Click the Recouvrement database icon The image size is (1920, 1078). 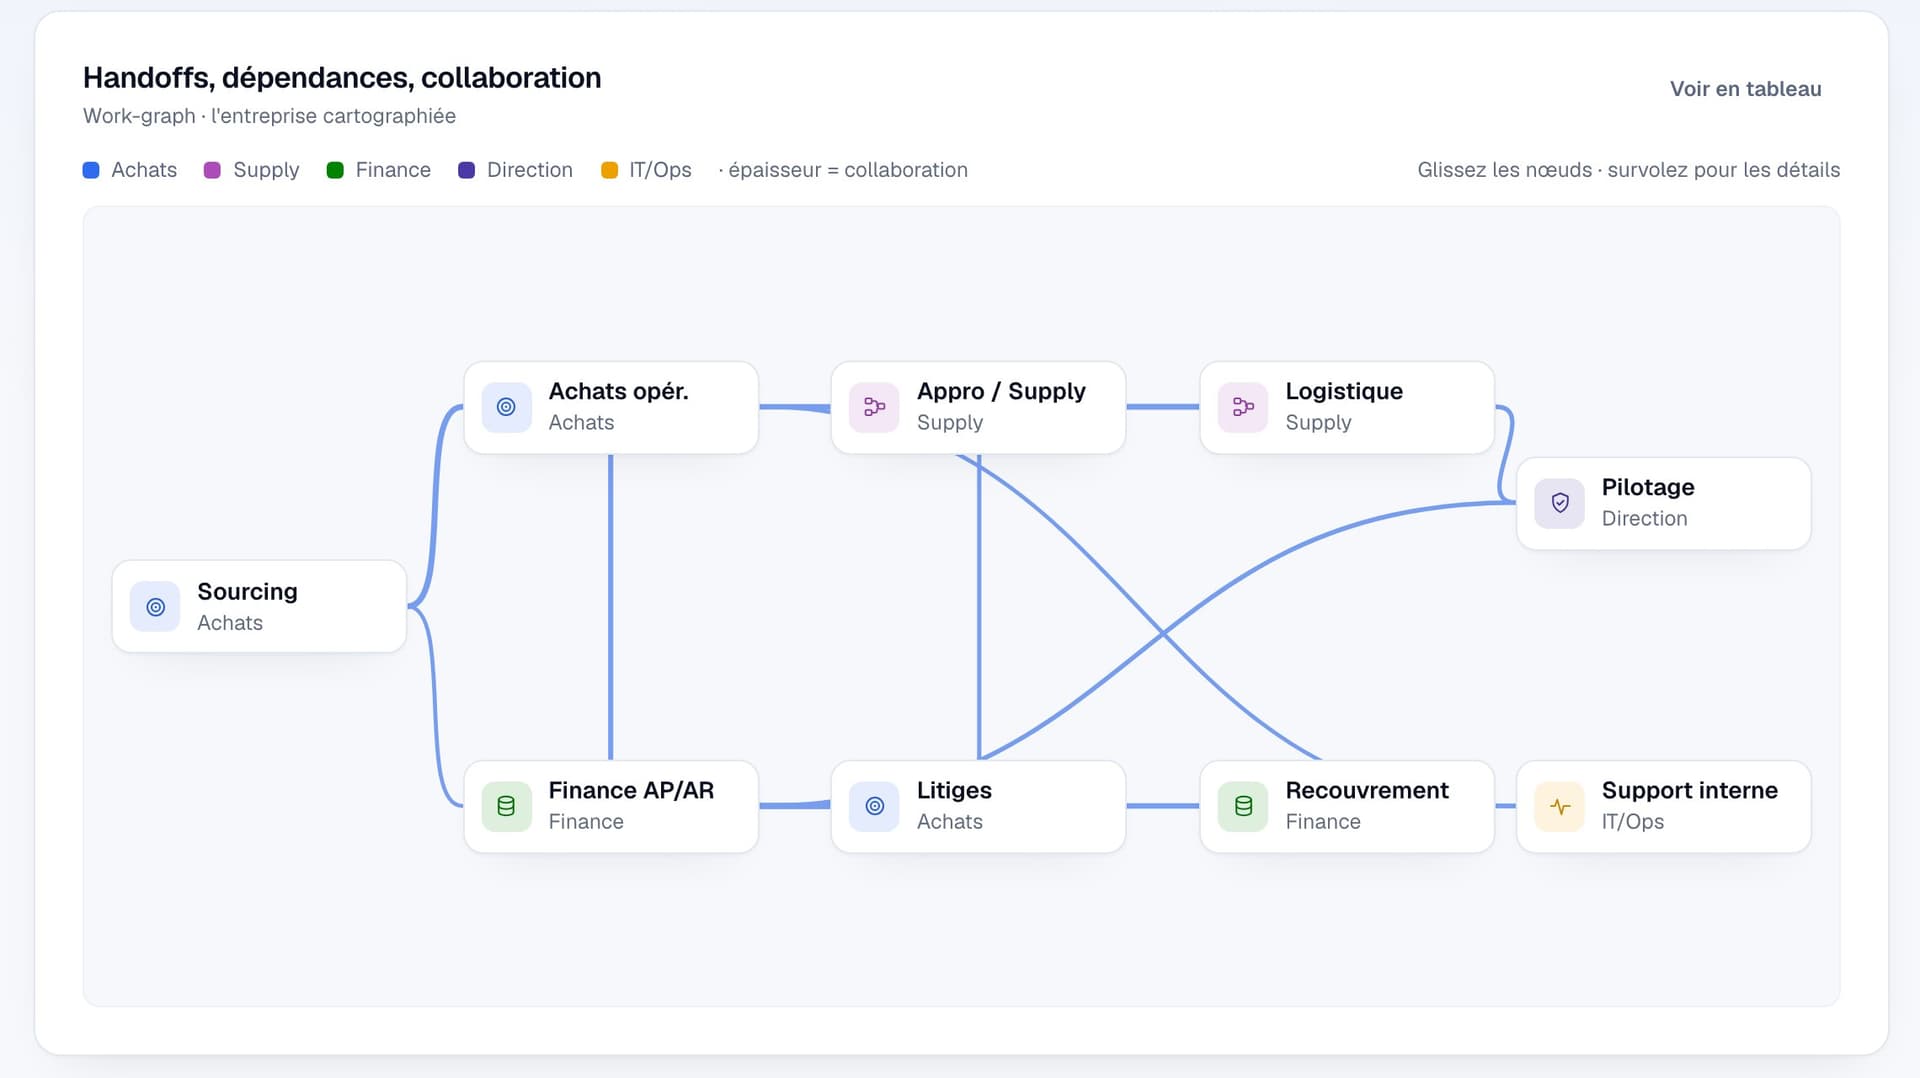pyautogui.click(x=1243, y=806)
